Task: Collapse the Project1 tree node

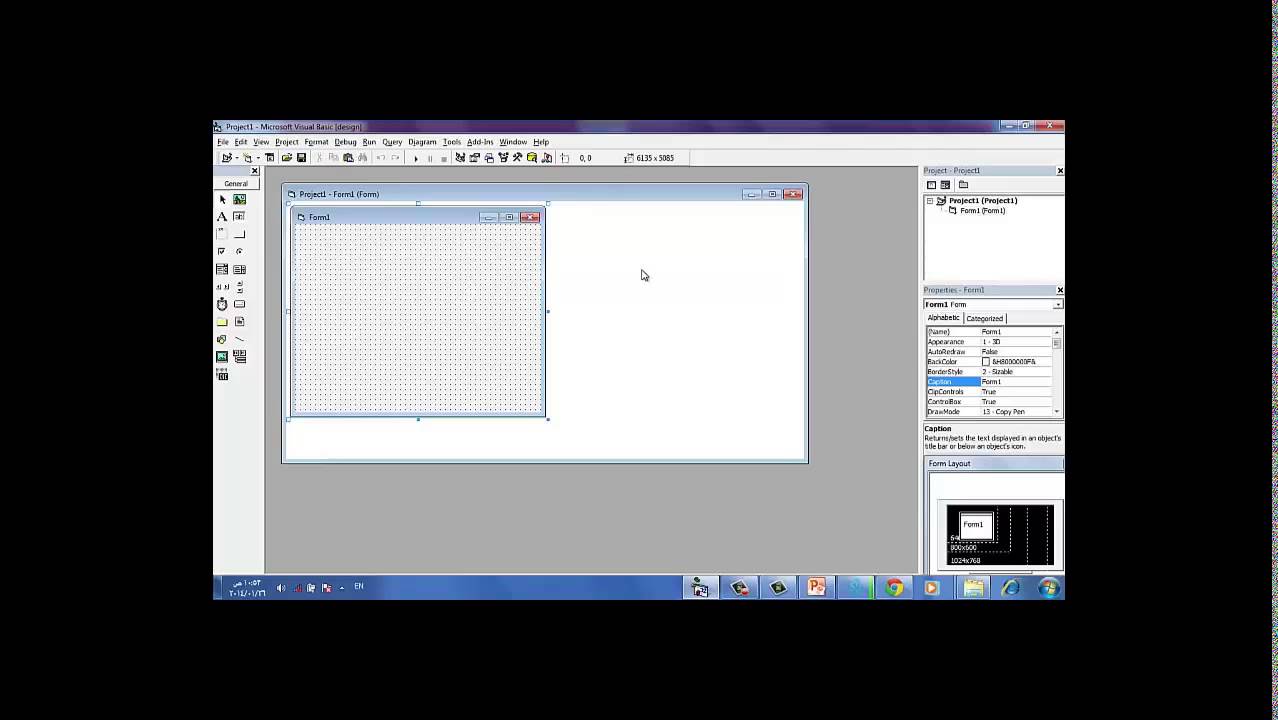Action: click(x=930, y=201)
